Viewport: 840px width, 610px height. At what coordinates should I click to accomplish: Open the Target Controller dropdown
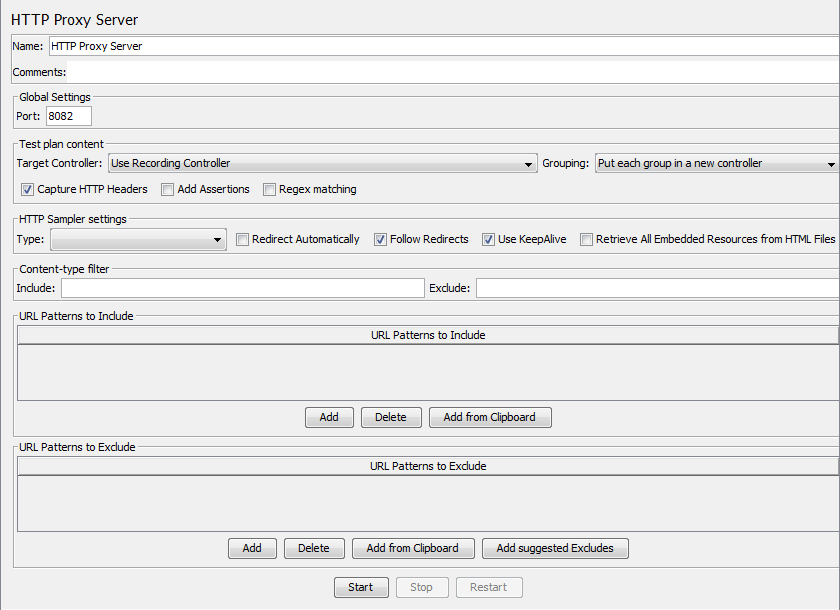coord(321,163)
